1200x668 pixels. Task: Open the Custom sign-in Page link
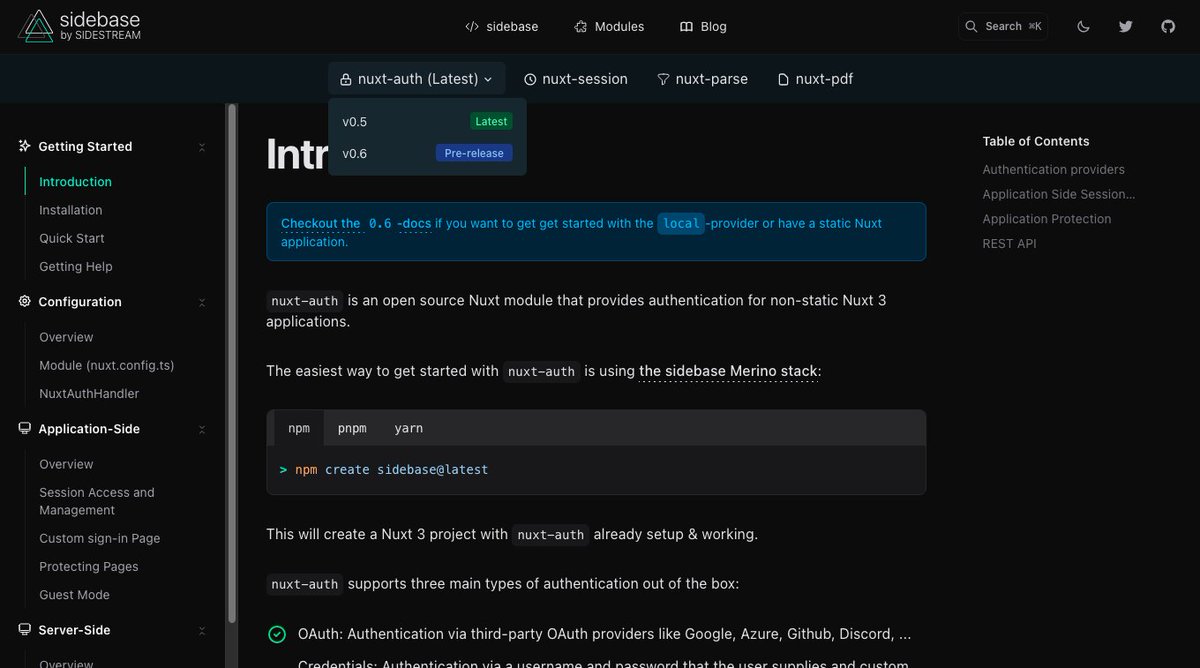(x=100, y=538)
